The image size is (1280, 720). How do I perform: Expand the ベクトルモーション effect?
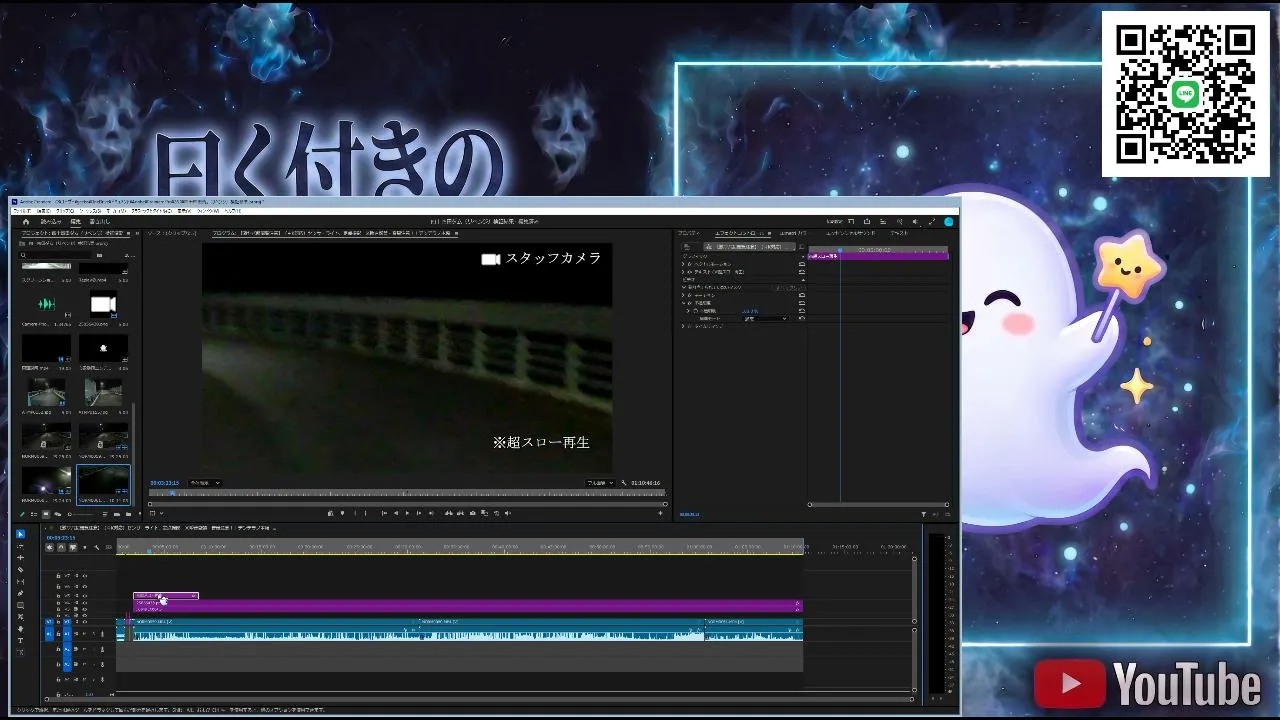click(683, 263)
